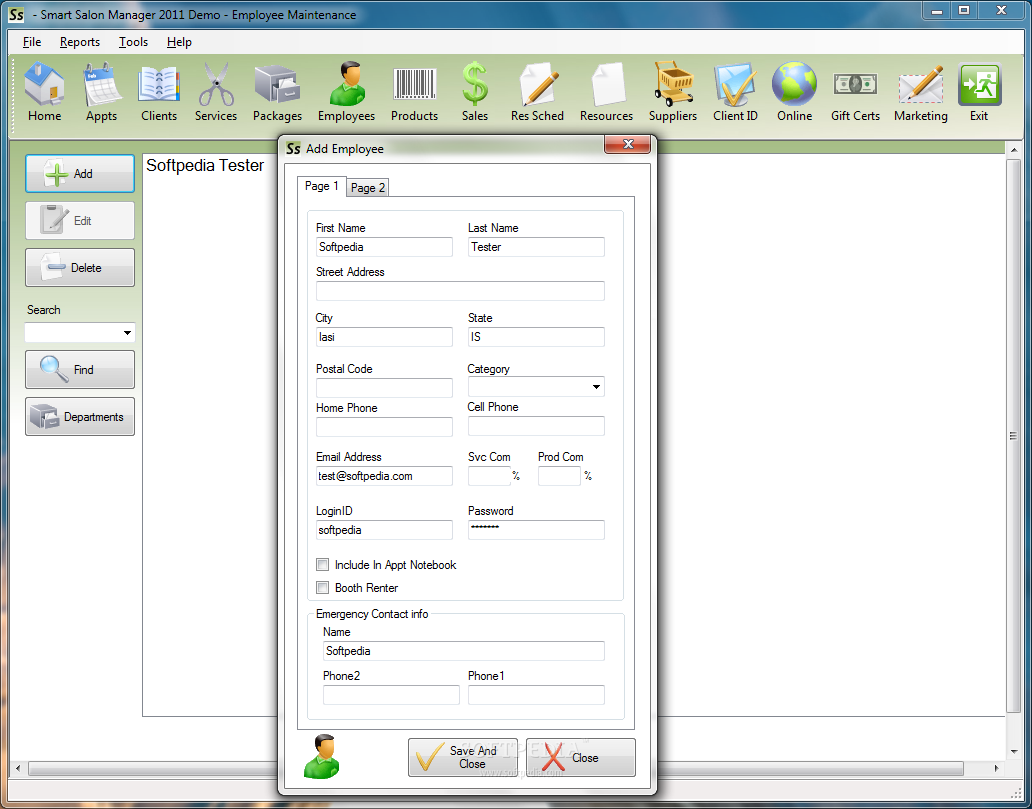
Task: Click the Email Address field
Action: click(384, 476)
